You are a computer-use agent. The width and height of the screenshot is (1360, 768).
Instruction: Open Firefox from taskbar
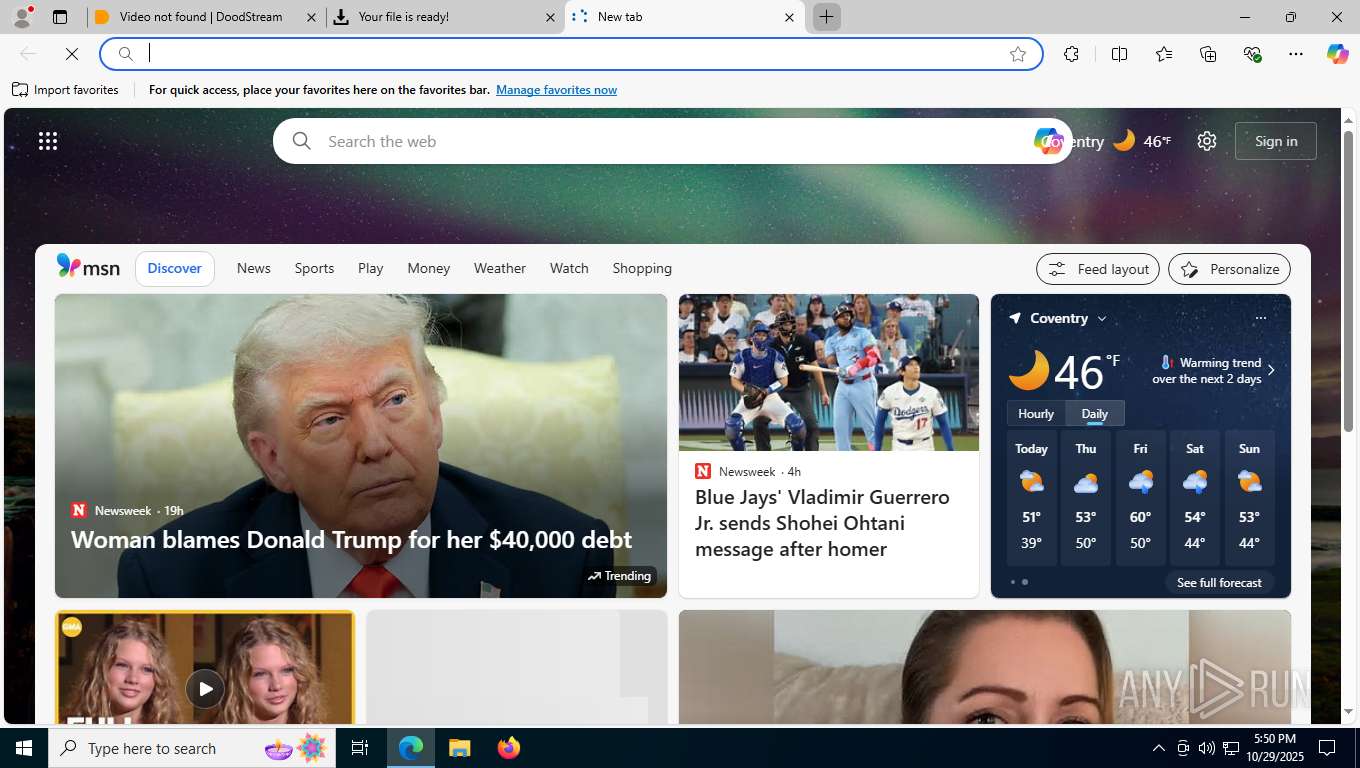click(508, 748)
